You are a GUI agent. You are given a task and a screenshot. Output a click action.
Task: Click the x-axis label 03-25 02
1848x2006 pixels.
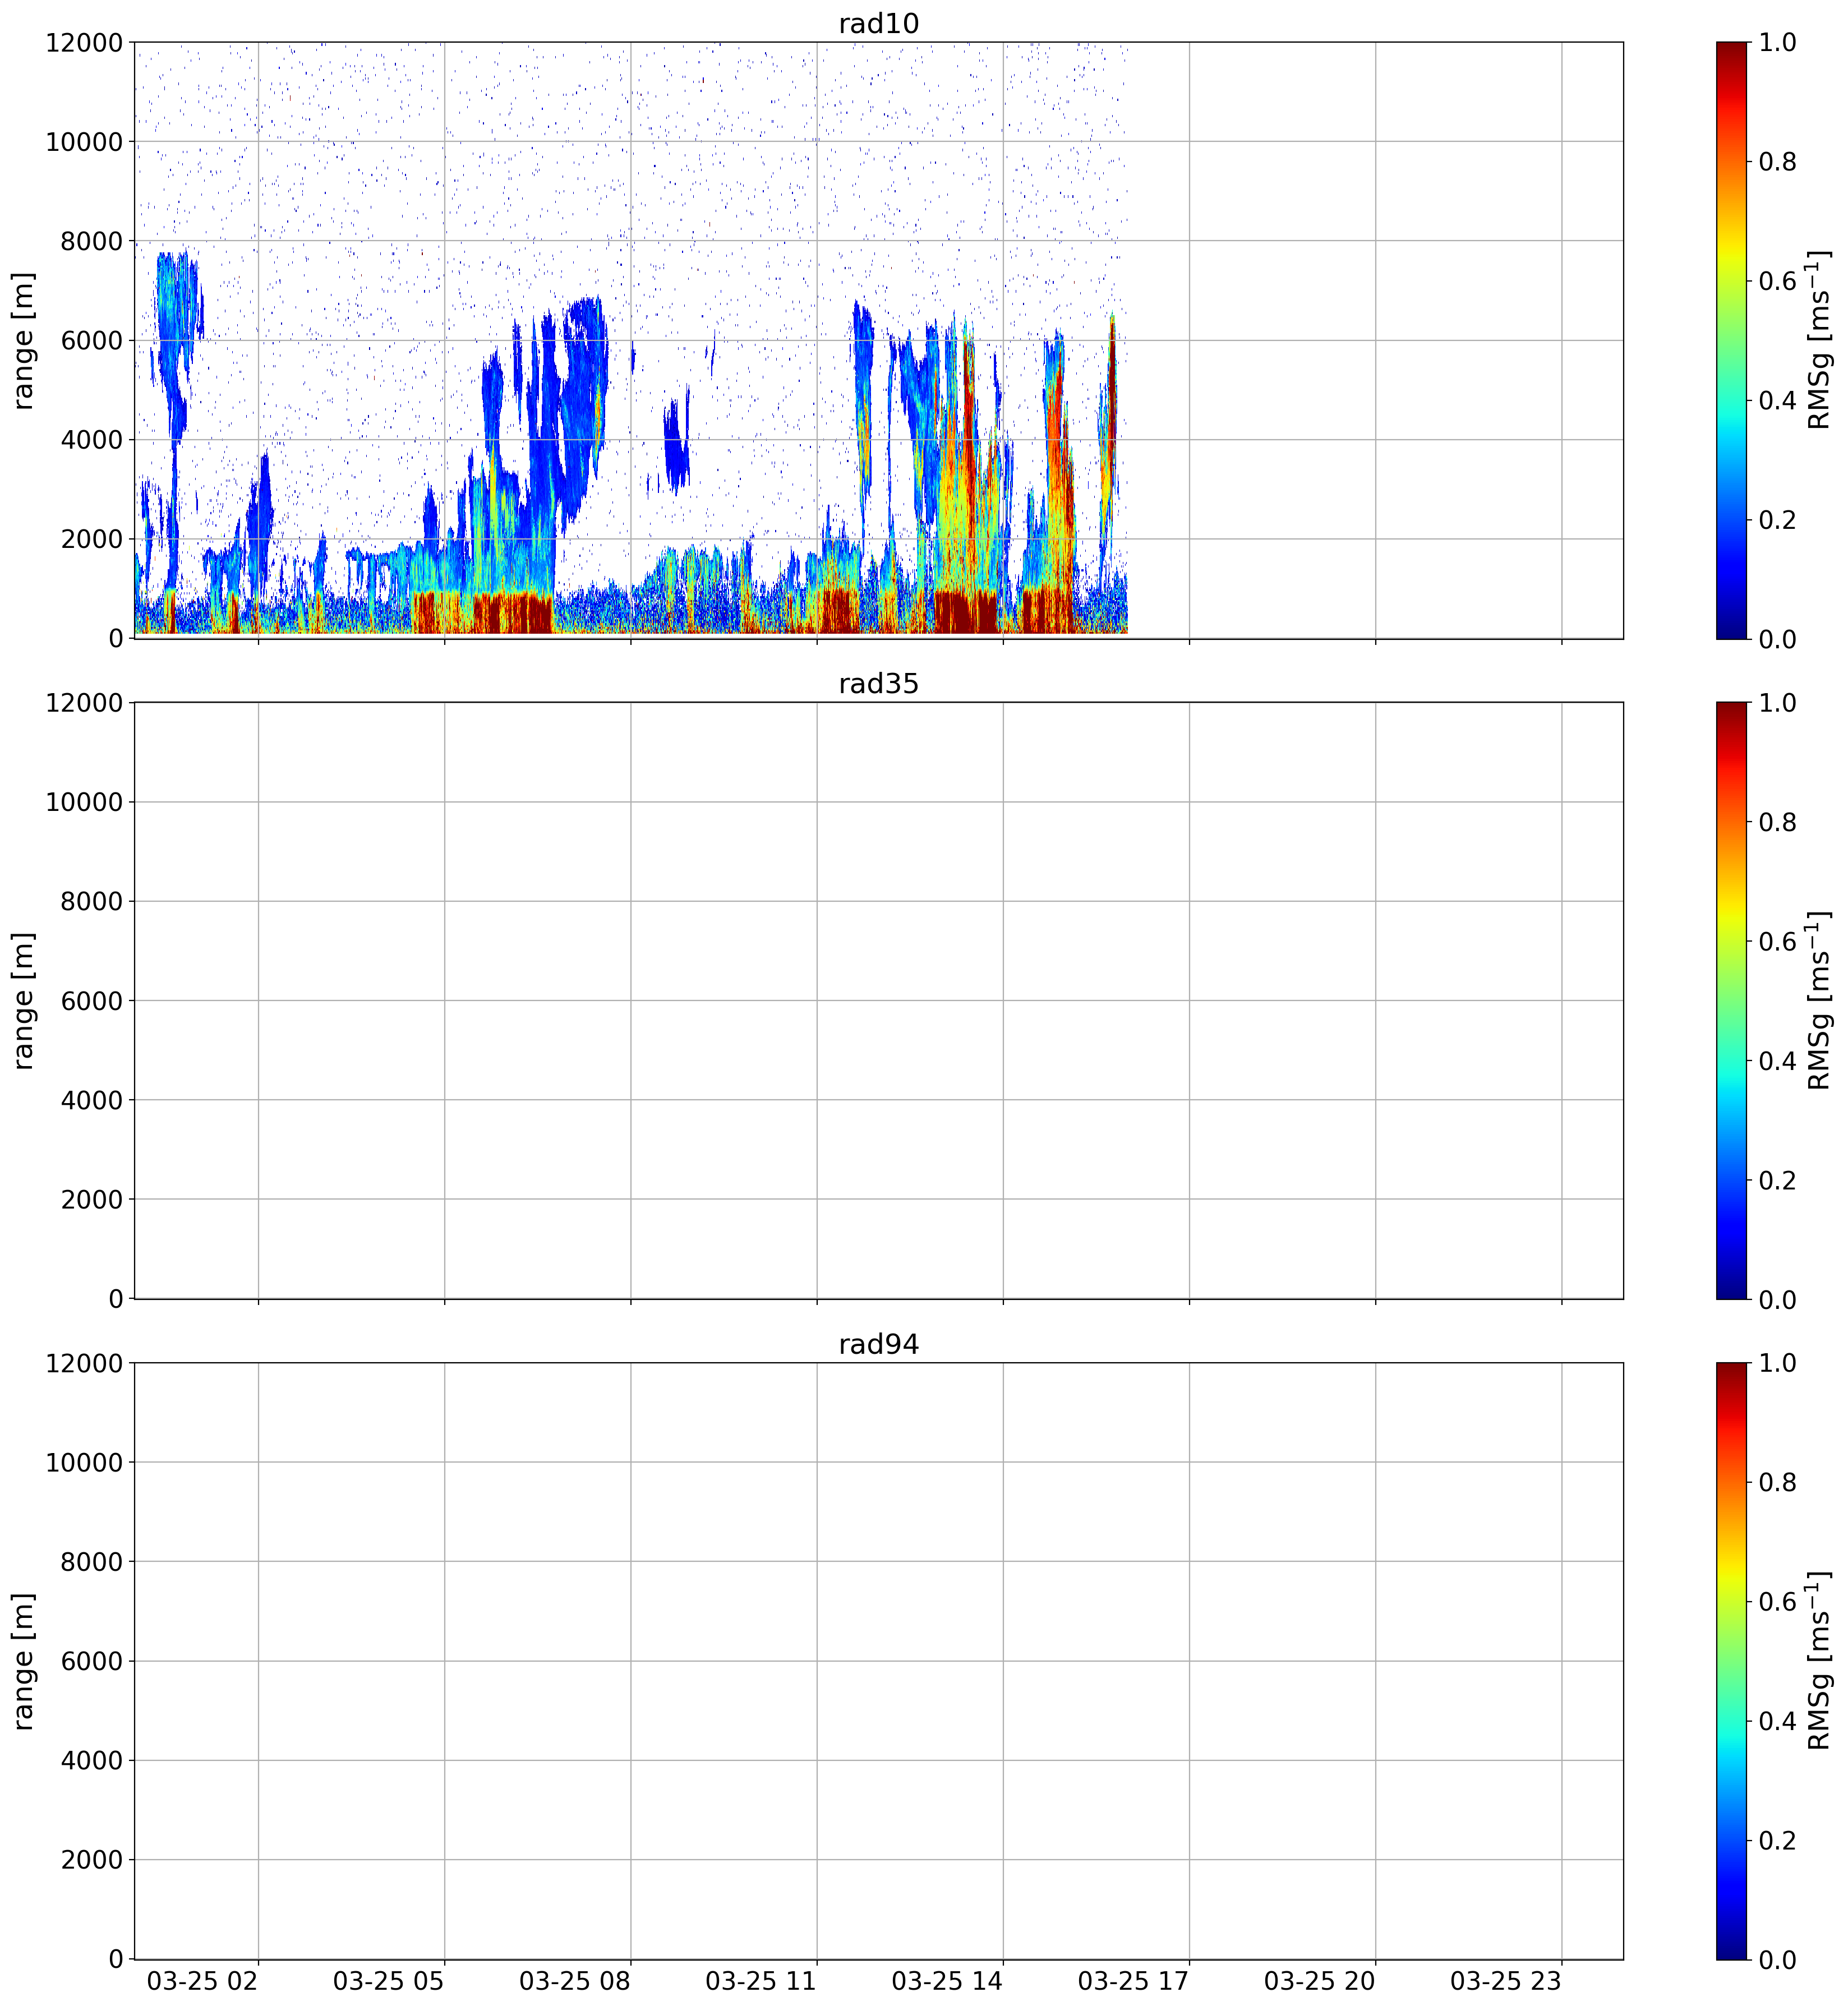pyautogui.click(x=203, y=1981)
